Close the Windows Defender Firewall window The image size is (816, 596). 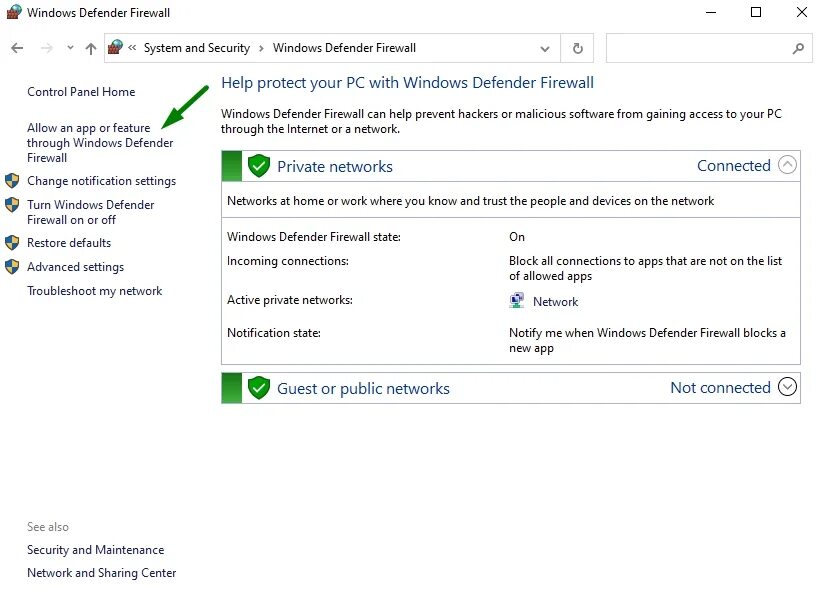point(802,12)
